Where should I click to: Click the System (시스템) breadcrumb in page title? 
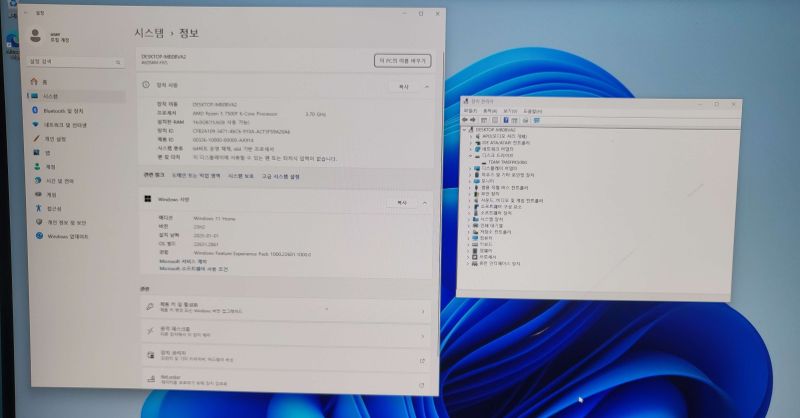pos(149,33)
